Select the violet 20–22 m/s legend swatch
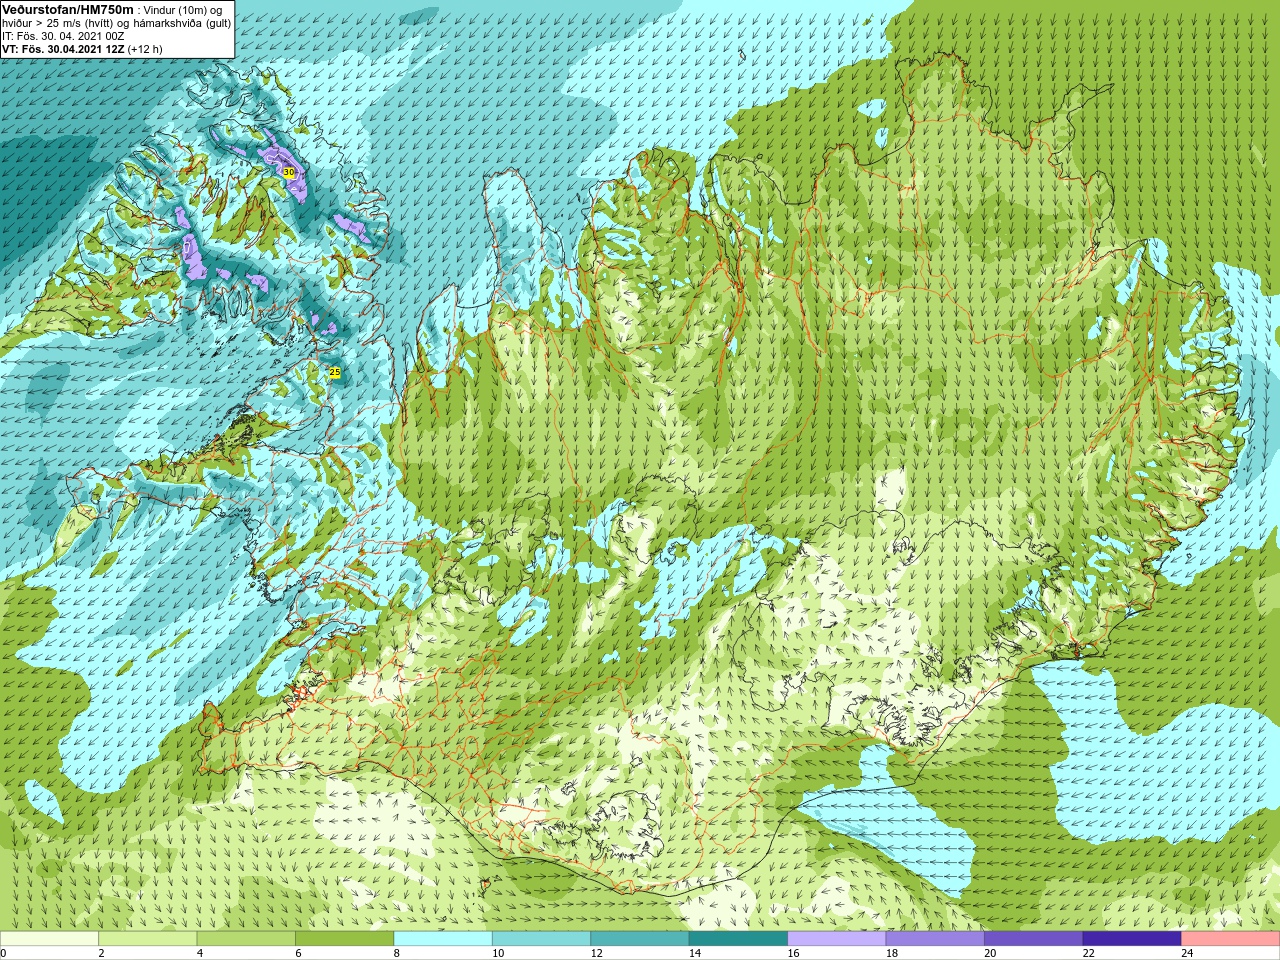Screen dimensions: 1280x960 tap(1034, 939)
